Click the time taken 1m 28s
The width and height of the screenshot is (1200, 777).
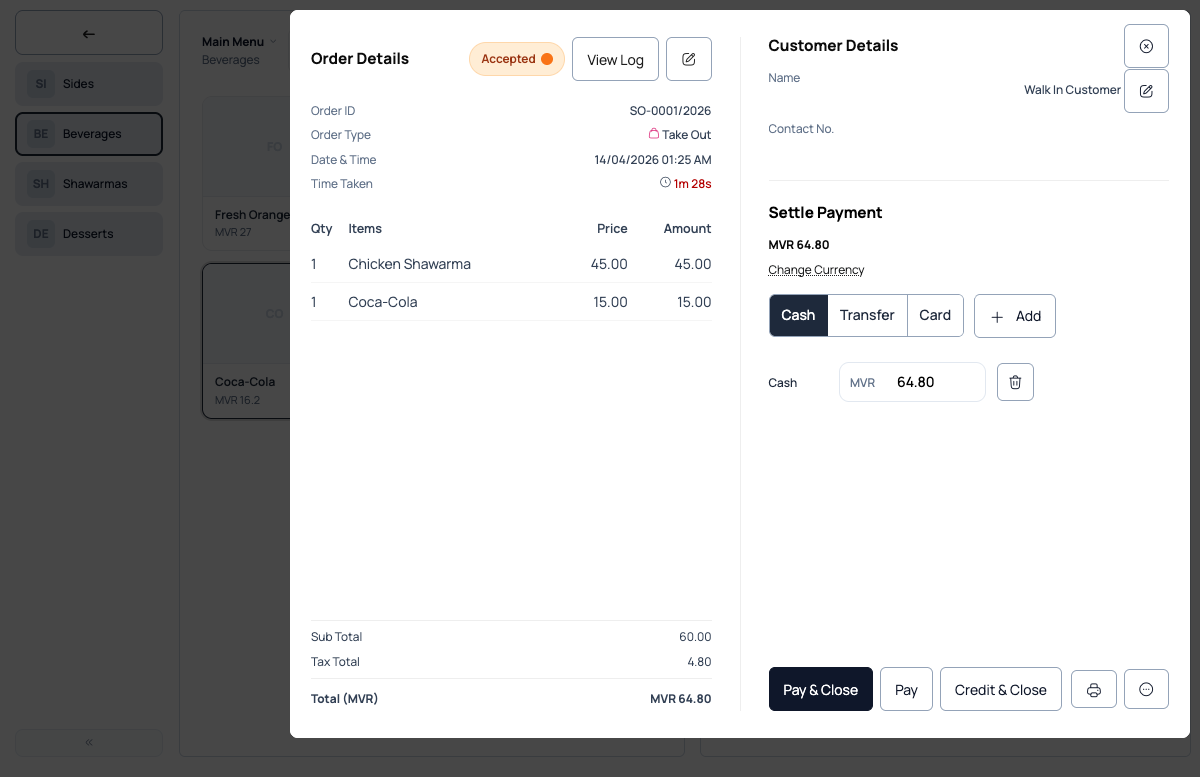click(686, 184)
